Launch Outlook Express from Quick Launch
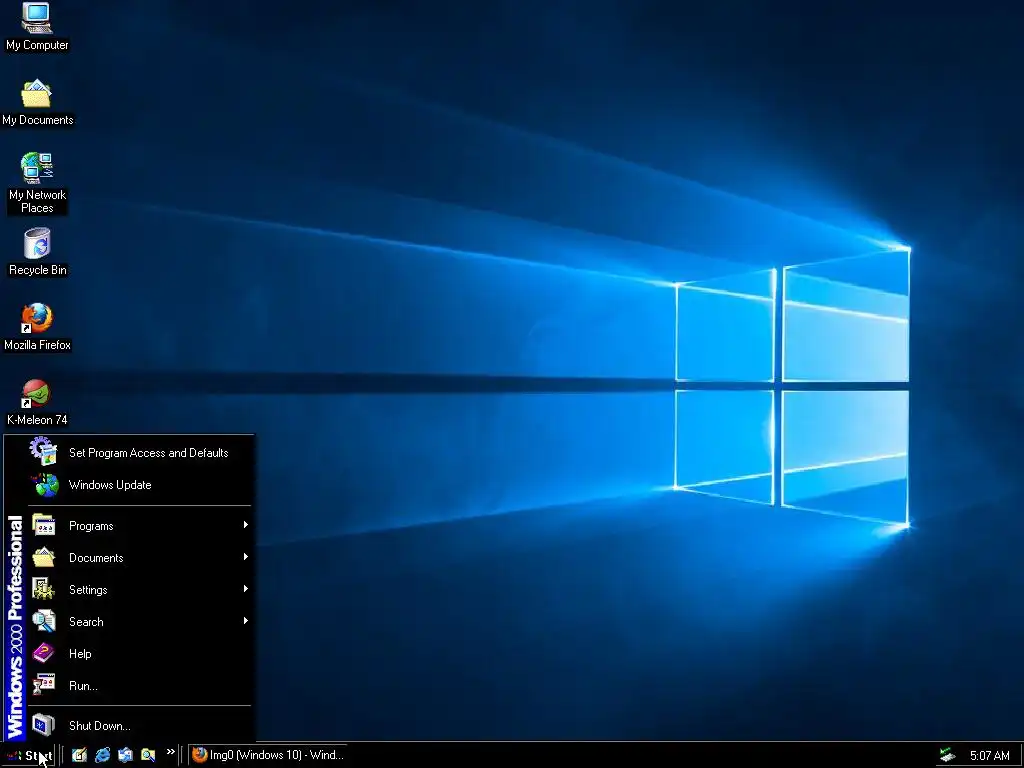Image resolution: width=1024 pixels, height=768 pixels. pos(125,755)
